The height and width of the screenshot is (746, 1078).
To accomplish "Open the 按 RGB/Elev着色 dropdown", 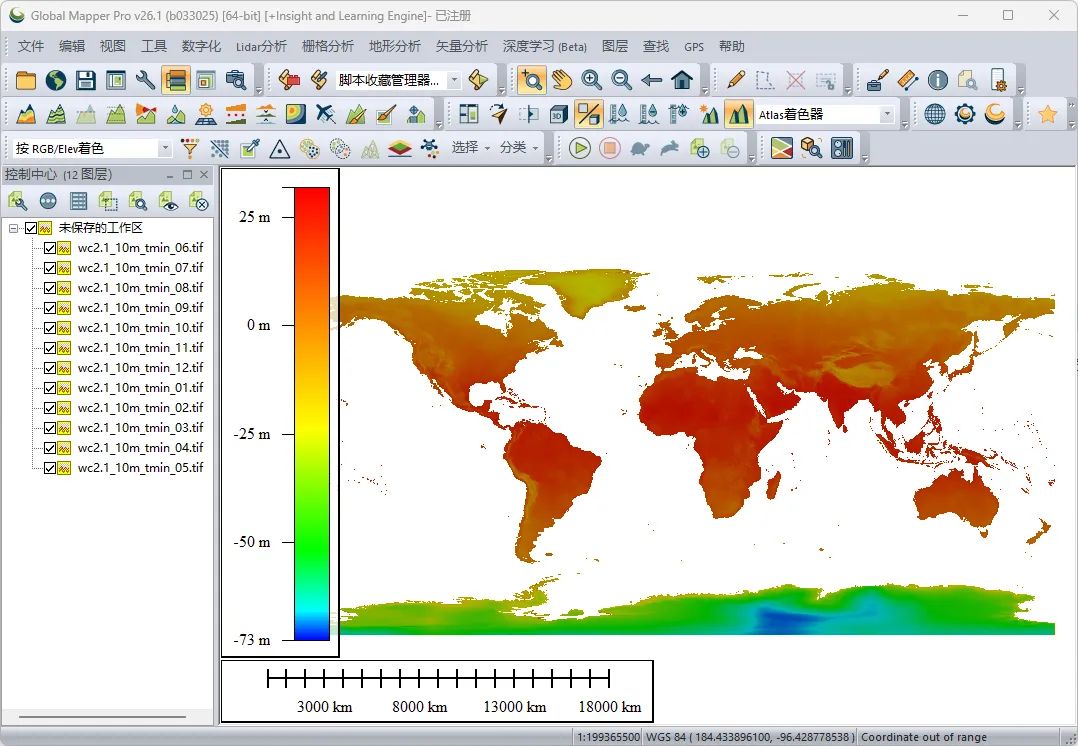I will 164,149.
